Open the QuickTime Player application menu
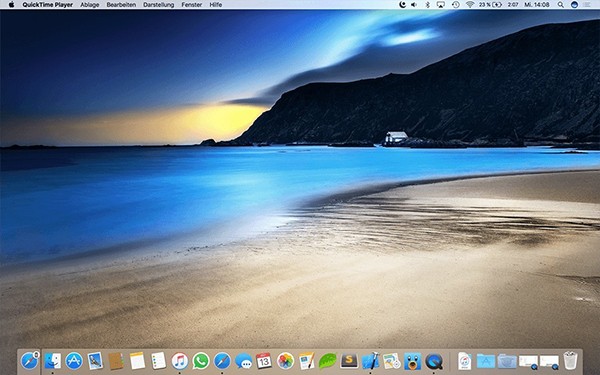 click(47, 5)
